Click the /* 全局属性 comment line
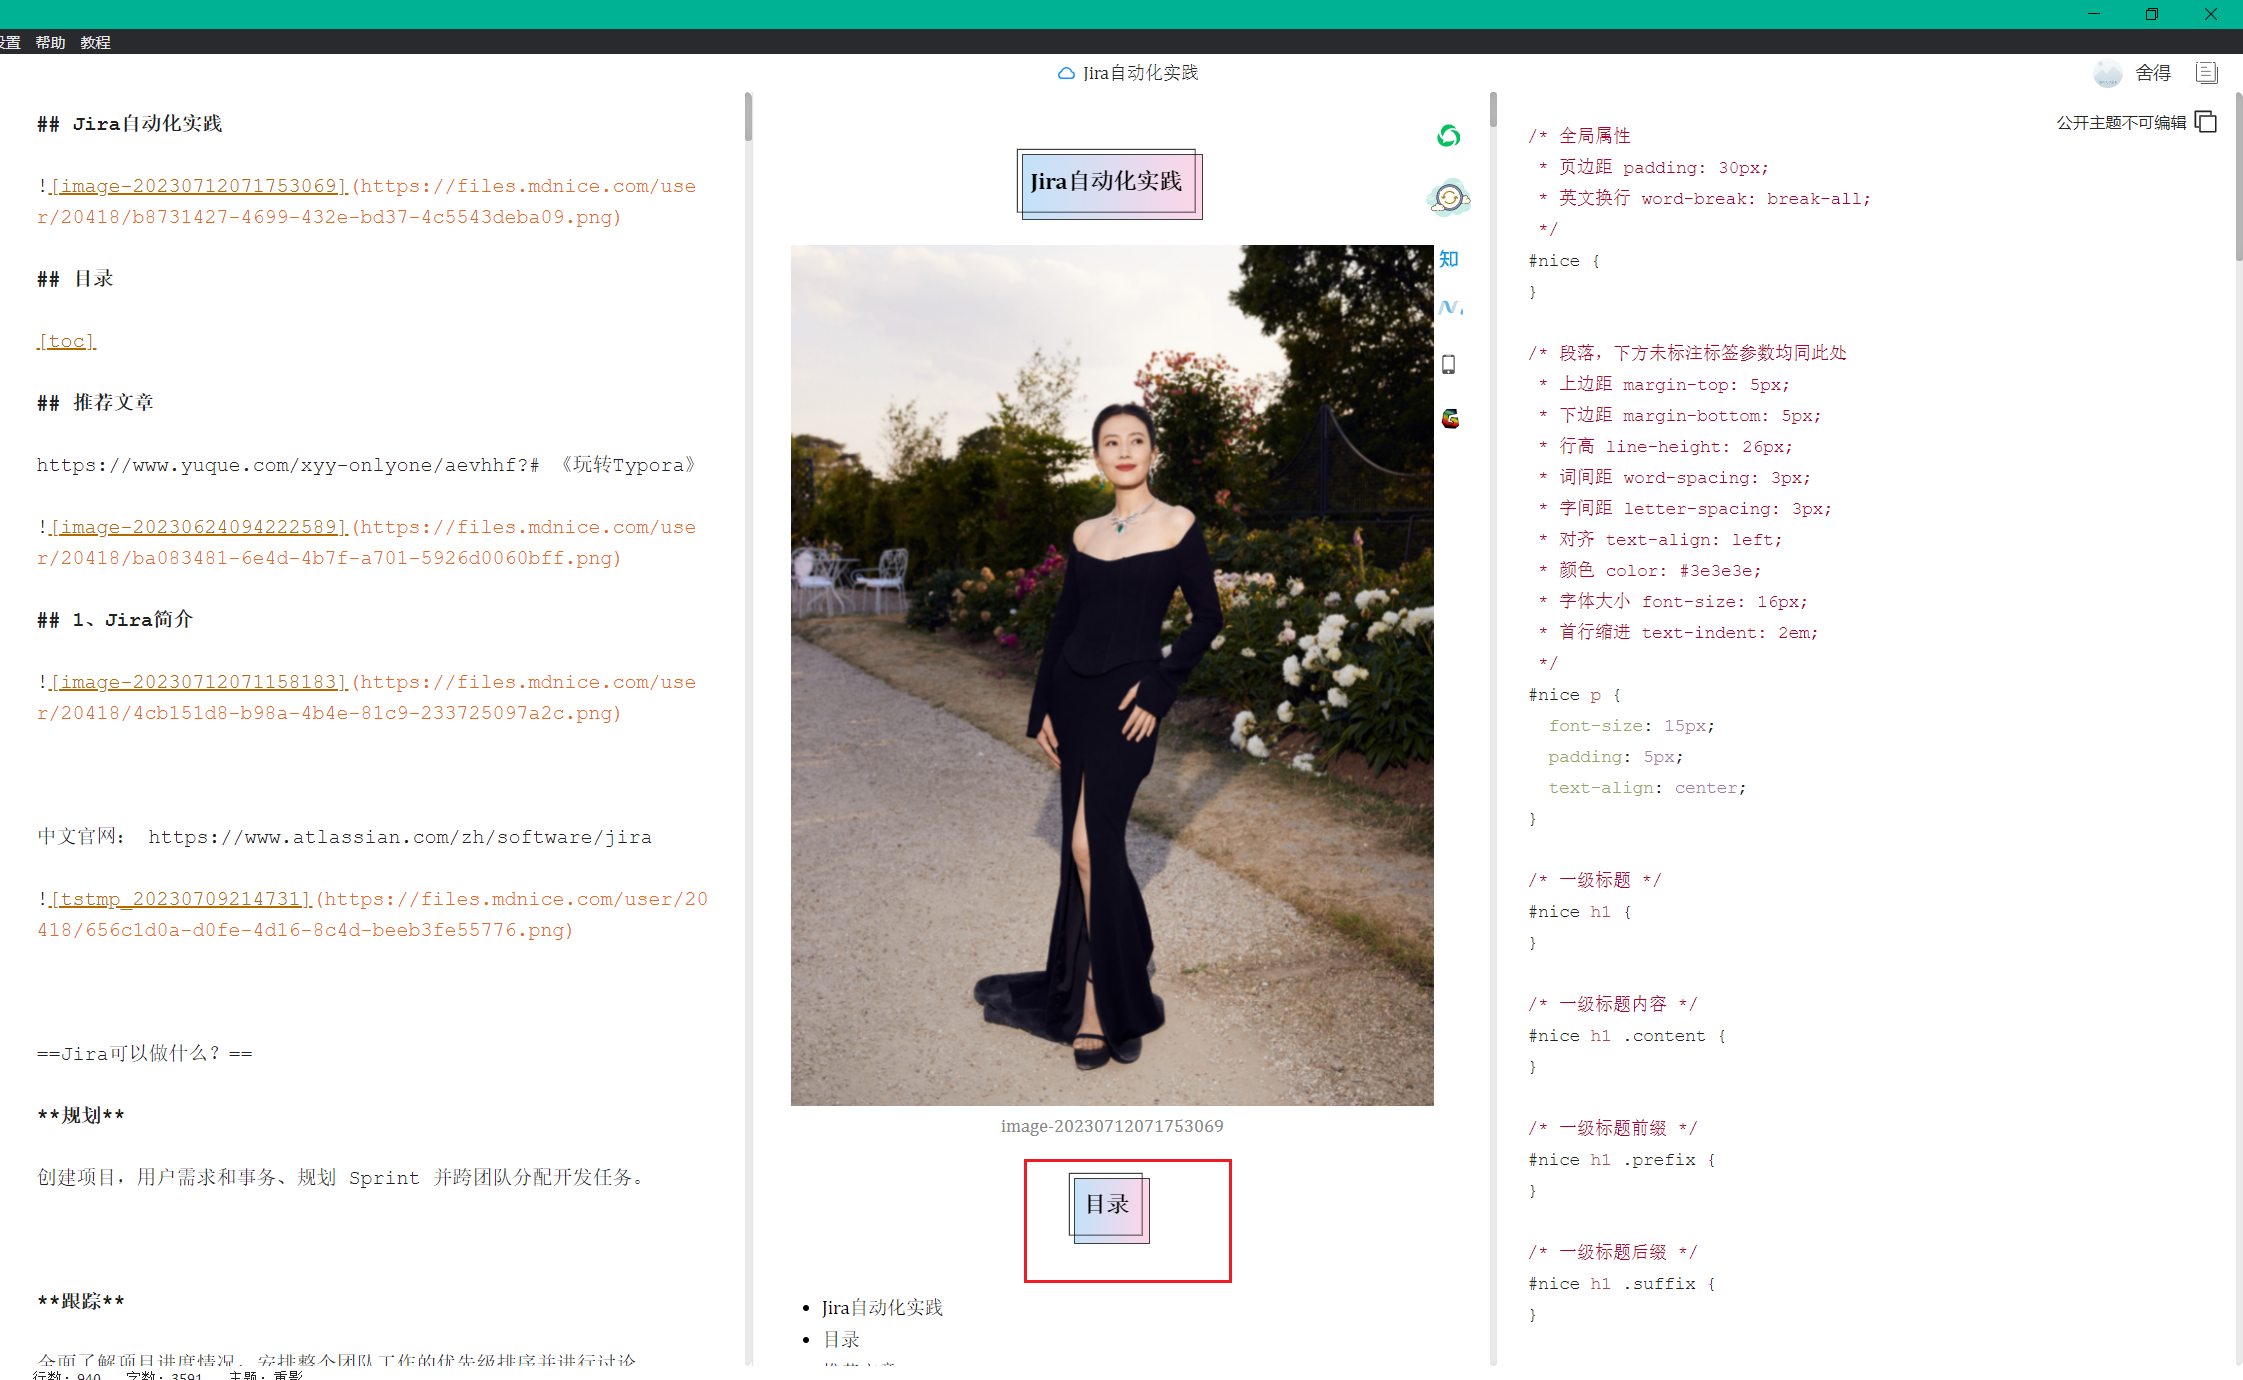 [x=1579, y=136]
